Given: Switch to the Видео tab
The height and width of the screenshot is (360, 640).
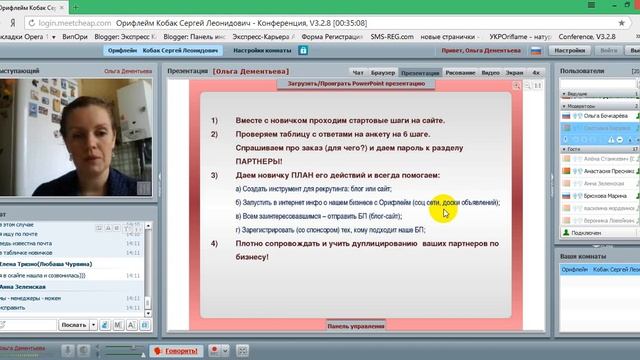Looking at the screenshot, I should click(x=490, y=73).
